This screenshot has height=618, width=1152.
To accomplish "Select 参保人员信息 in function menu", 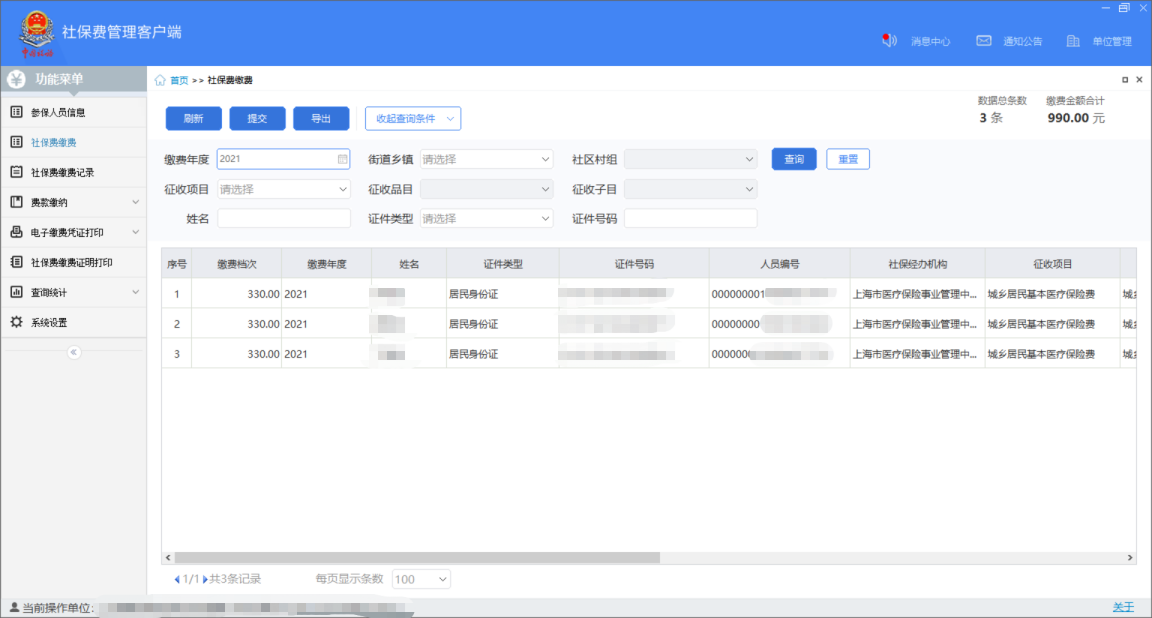I will 58,112.
